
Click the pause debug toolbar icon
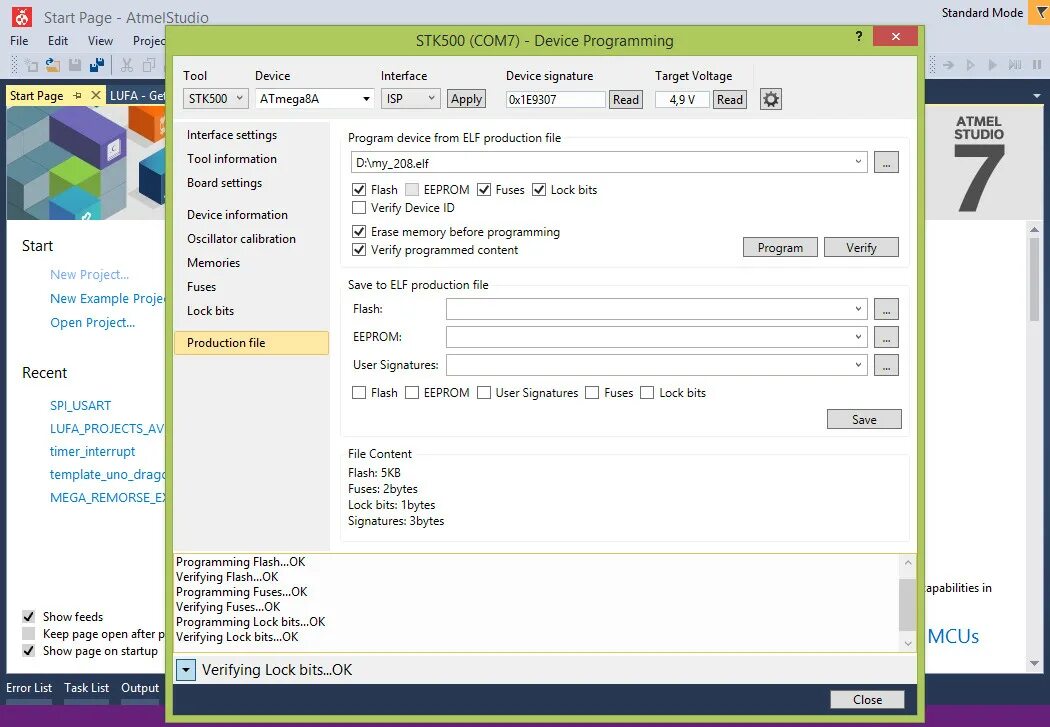click(x=1037, y=65)
